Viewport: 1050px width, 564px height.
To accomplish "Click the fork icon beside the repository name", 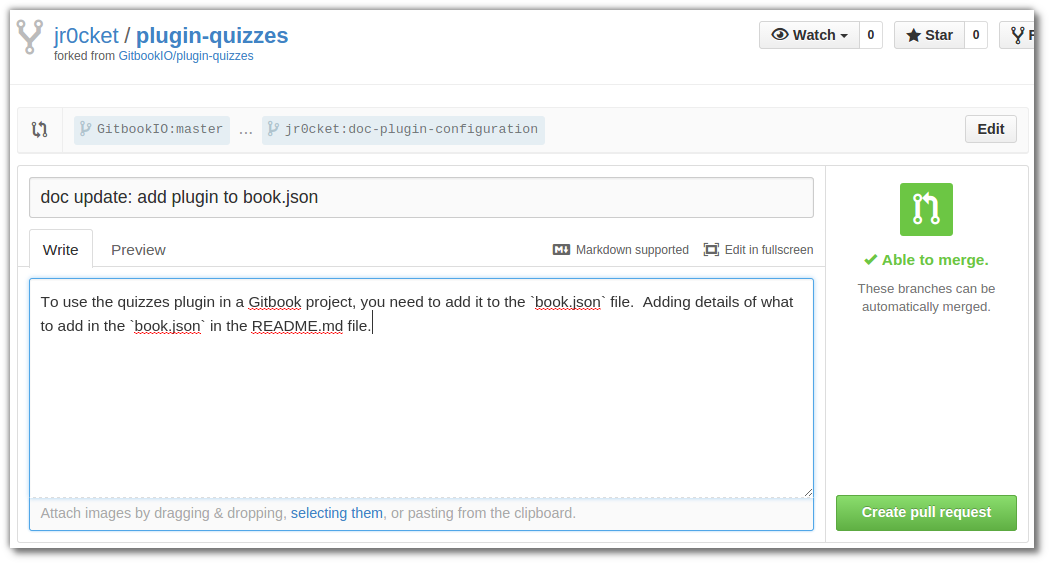I will tap(30, 36).
